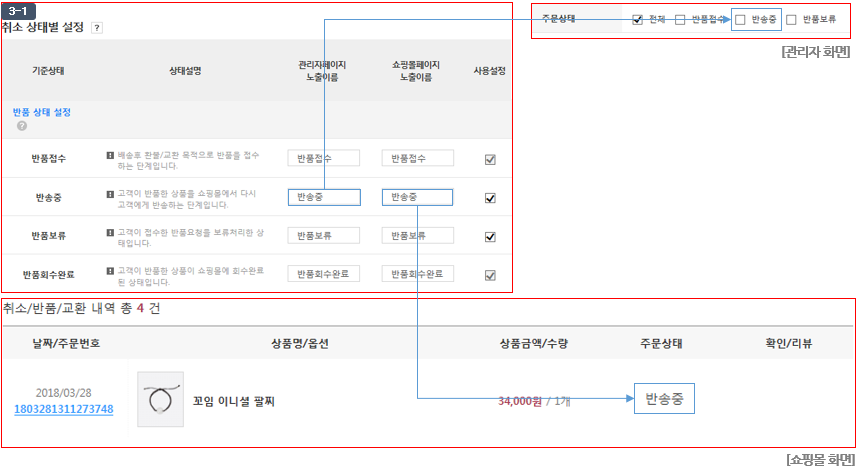Edit 반품보류 shopping mall display name field
The height and width of the screenshot is (470, 860).
417,235
